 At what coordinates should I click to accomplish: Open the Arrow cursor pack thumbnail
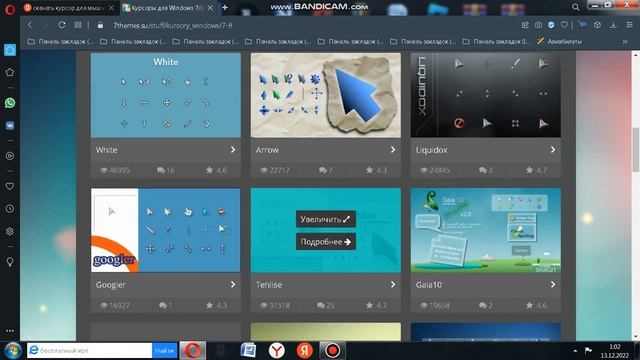point(326,95)
